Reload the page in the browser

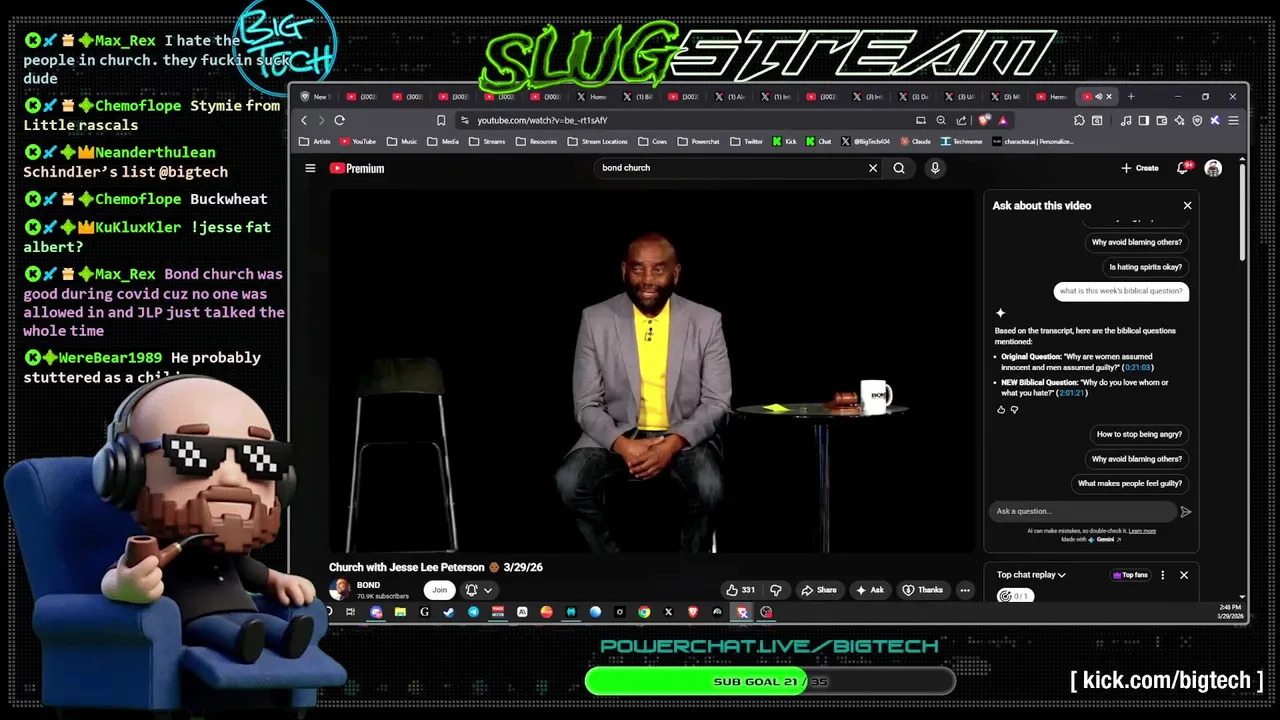pyautogui.click(x=339, y=120)
